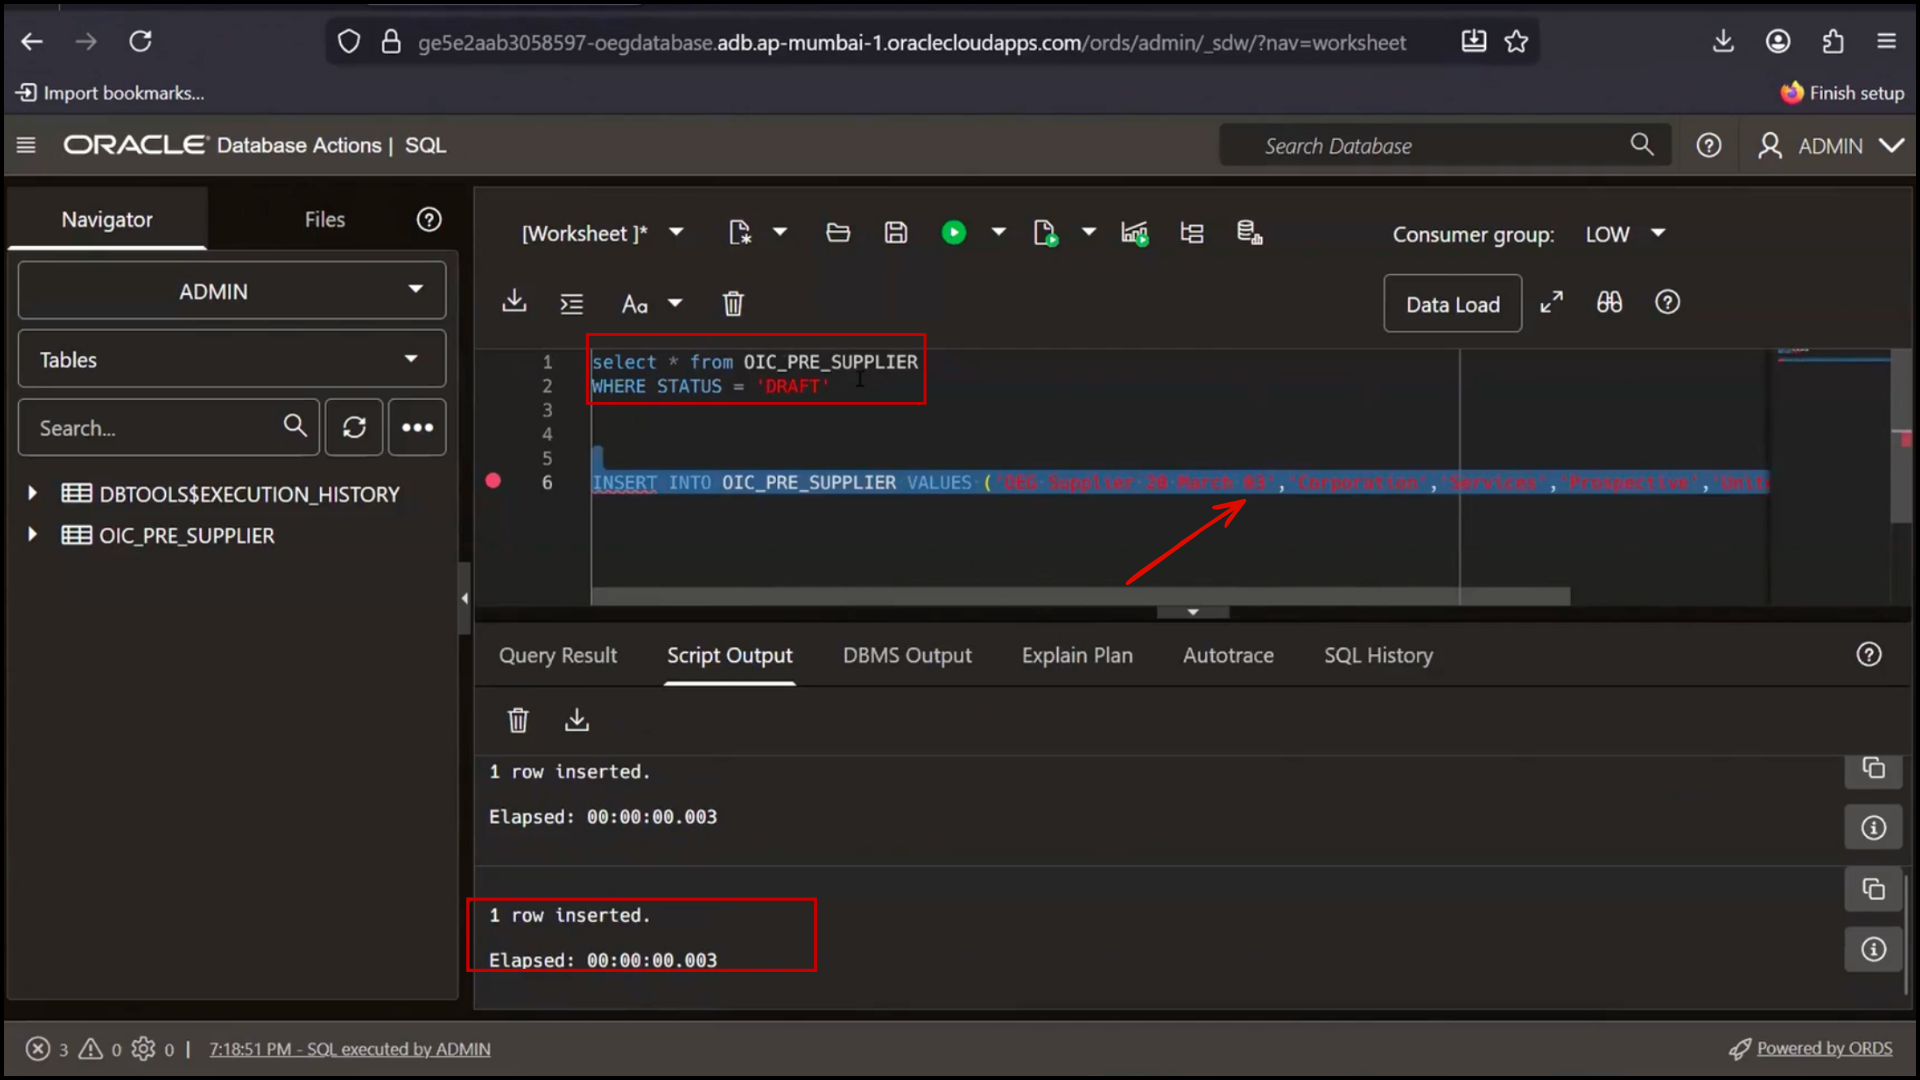The width and height of the screenshot is (1920, 1080).
Task: Save the worksheet with disk icon
Action: click(896, 233)
